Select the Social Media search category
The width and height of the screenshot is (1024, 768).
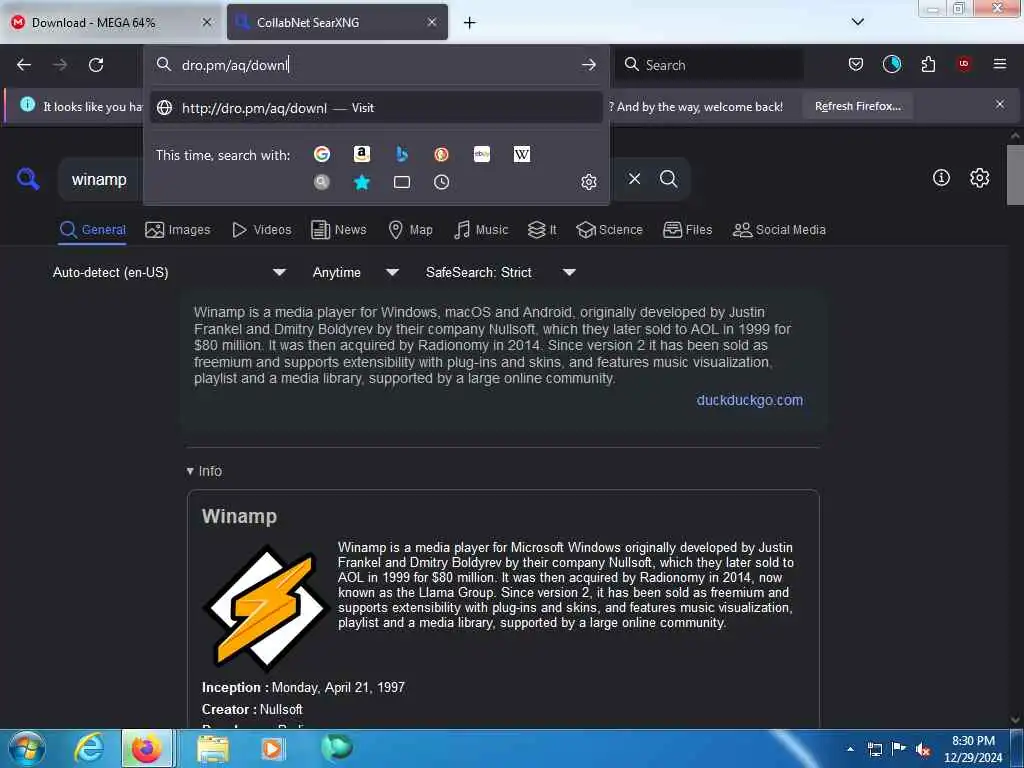[779, 230]
